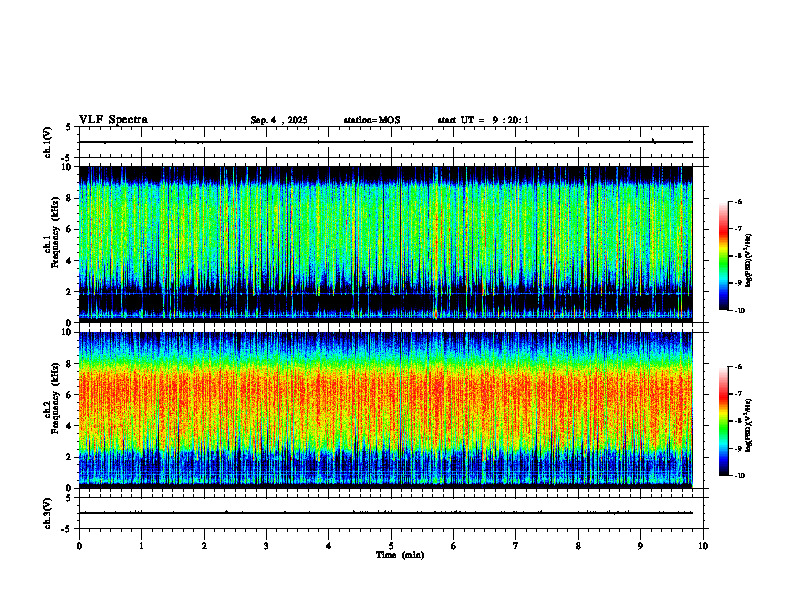Click ch.2 colorbar tick "-9"
This screenshot has height=612, width=792.
coord(738,448)
